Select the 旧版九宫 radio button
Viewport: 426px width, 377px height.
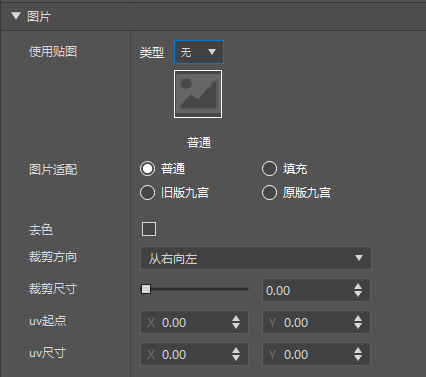click(147, 193)
